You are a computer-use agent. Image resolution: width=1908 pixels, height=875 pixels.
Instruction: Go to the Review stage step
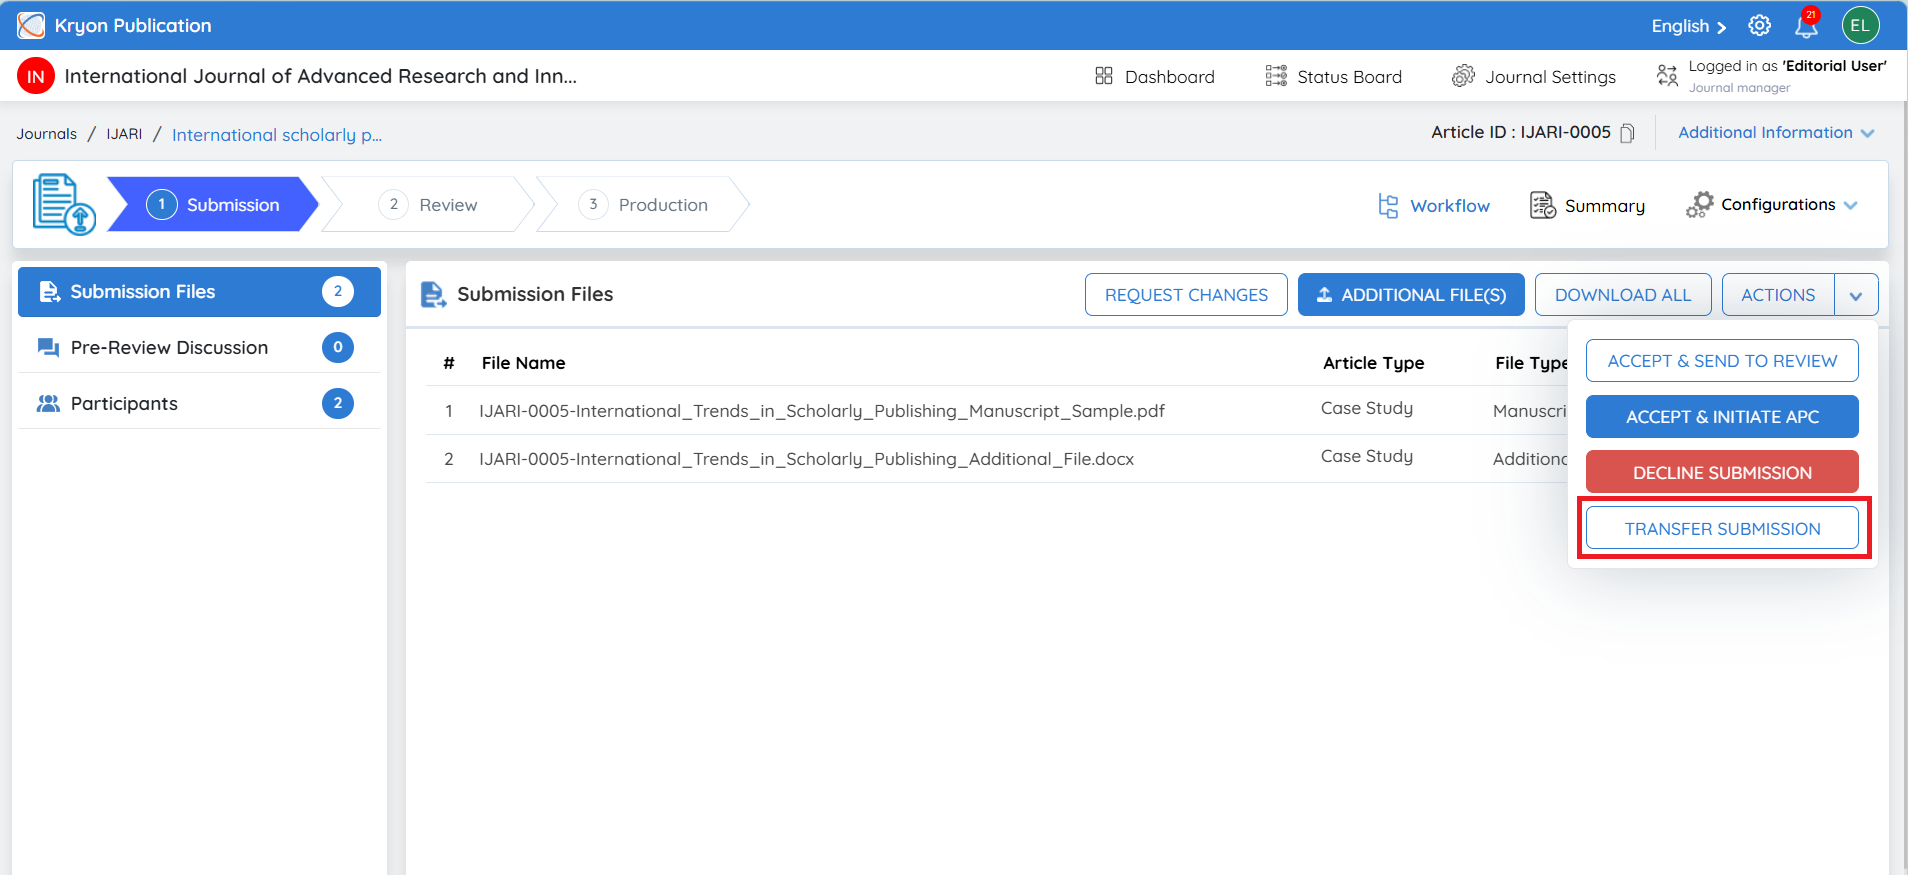(428, 204)
